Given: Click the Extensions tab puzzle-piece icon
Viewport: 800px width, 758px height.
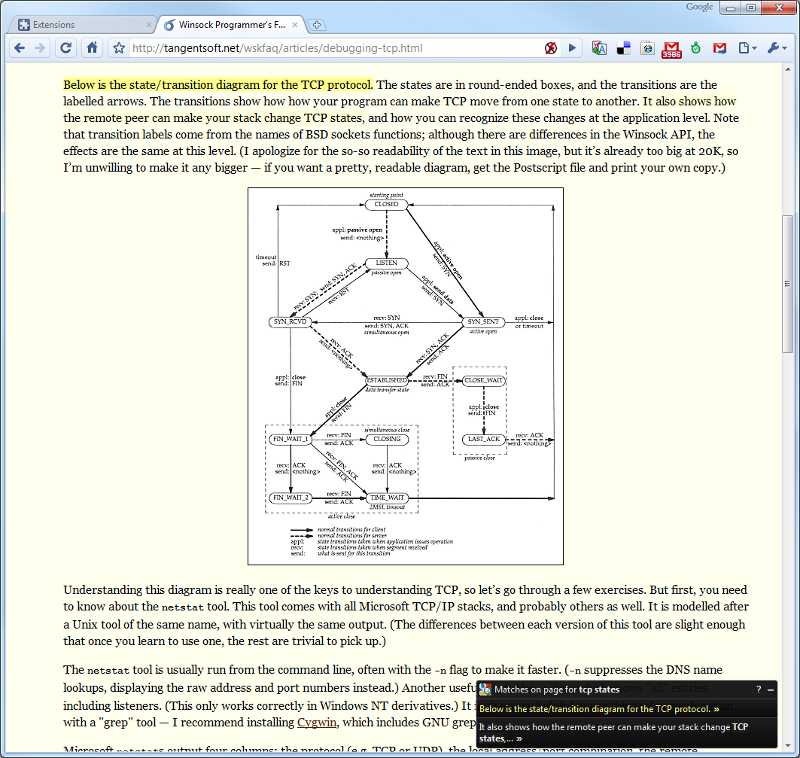Looking at the screenshot, I should click(24, 24).
